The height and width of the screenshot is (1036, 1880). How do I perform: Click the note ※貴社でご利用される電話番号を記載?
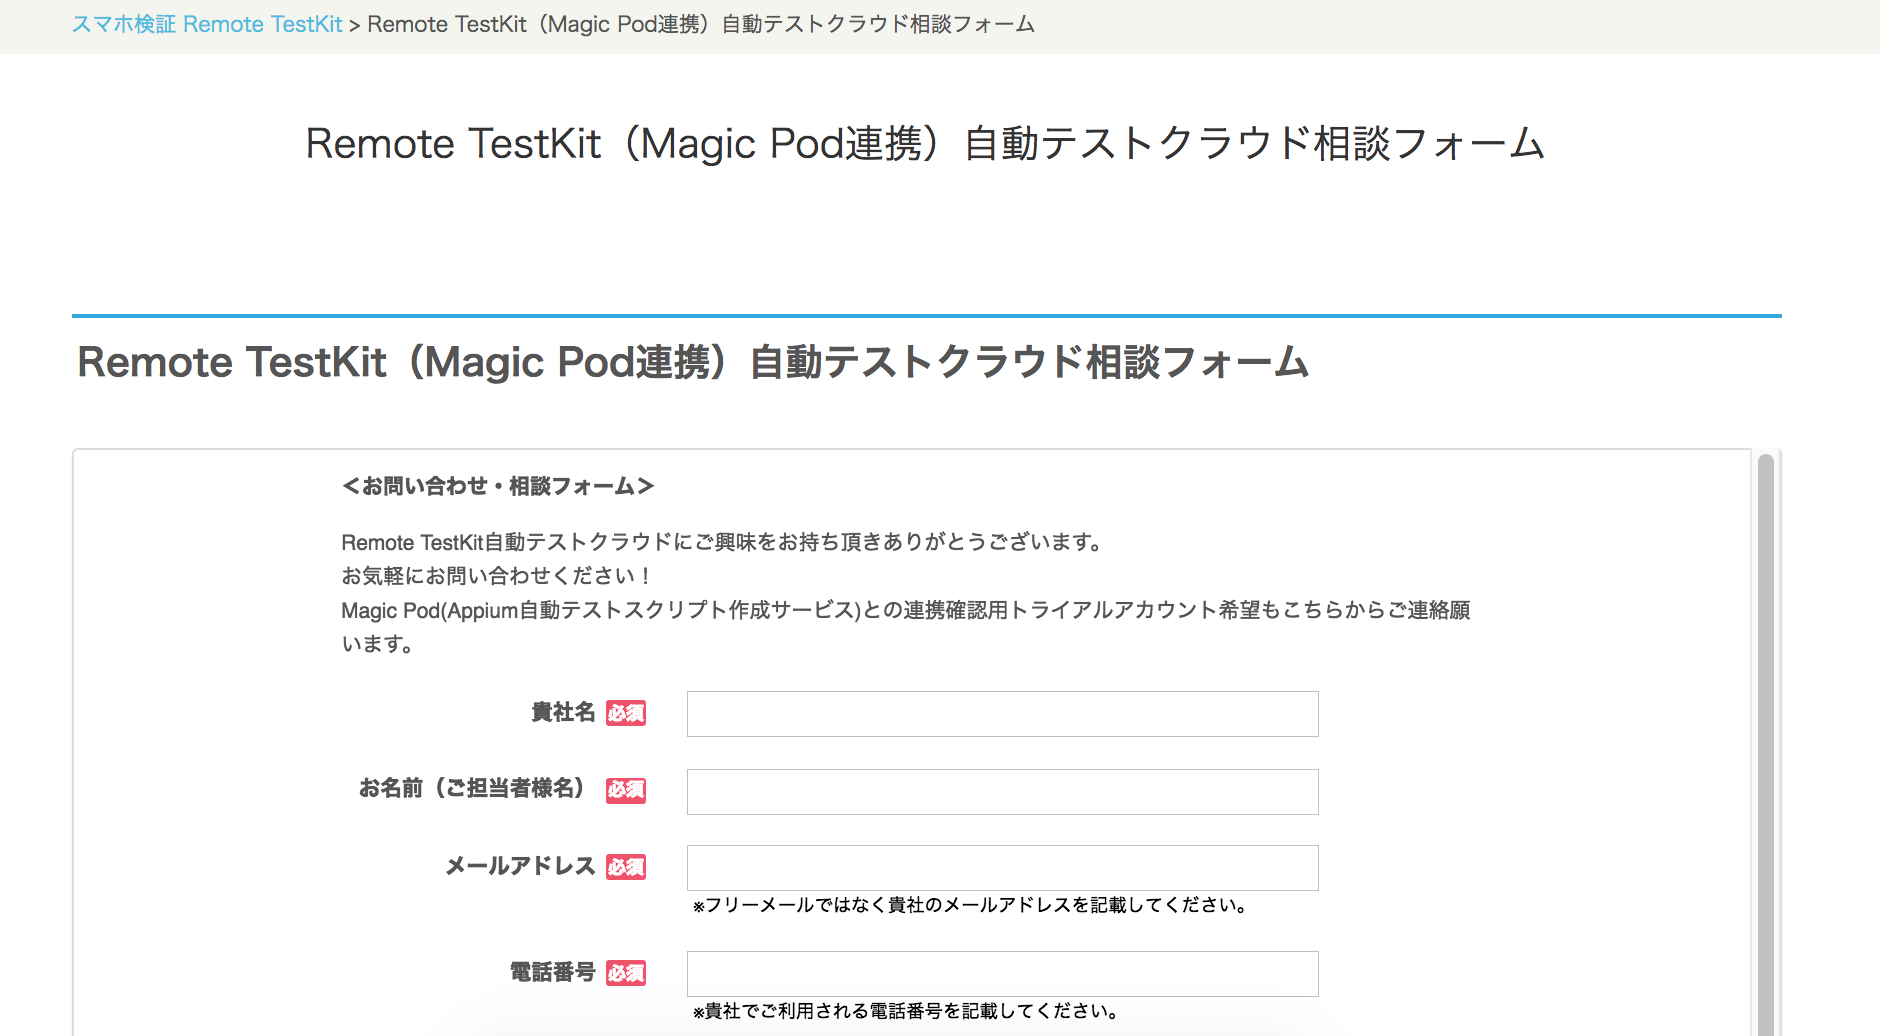(x=906, y=1011)
